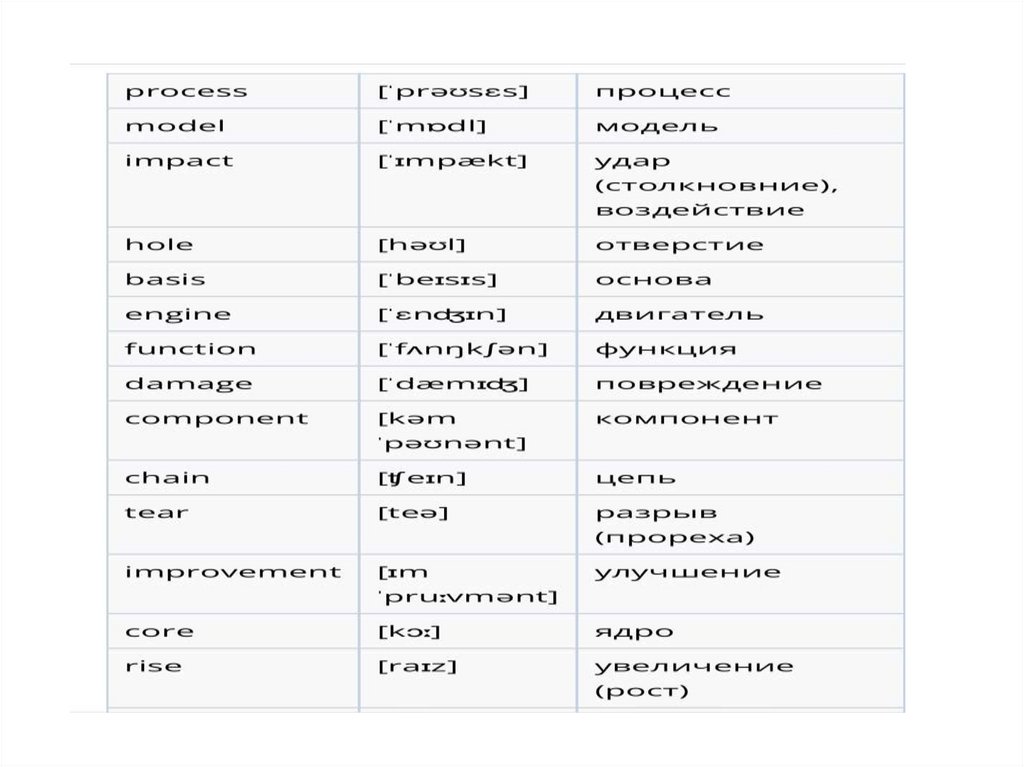Select the "damage" cell
The width and height of the screenshot is (1024, 767).
point(189,384)
